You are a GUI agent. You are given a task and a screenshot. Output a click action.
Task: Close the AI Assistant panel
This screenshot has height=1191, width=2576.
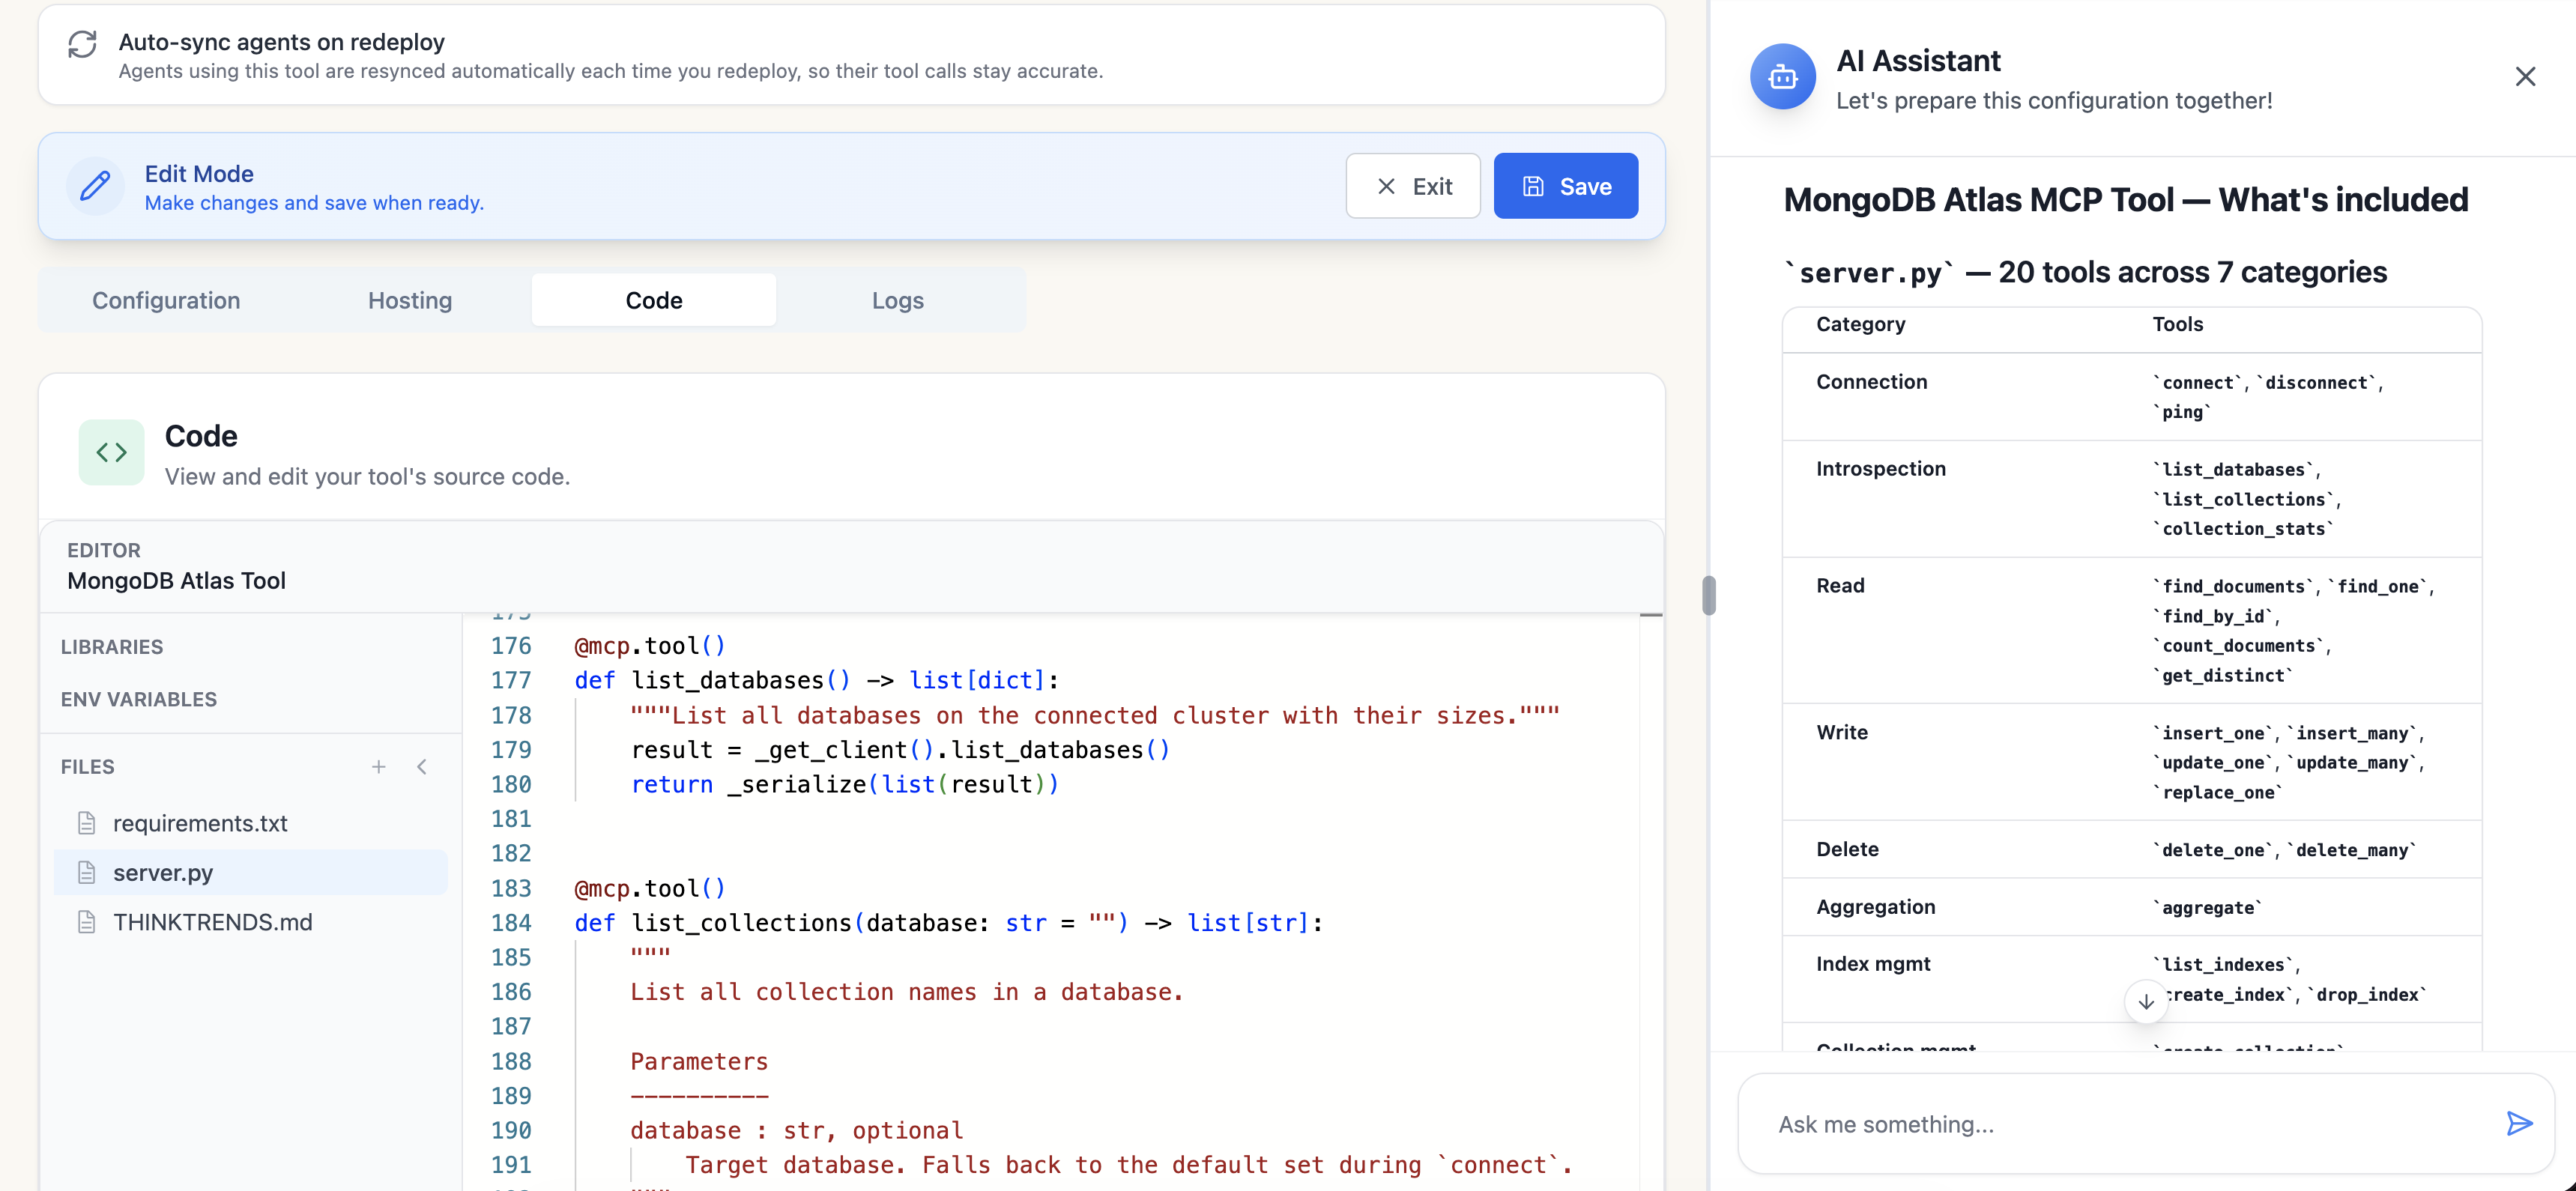click(x=2525, y=77)
